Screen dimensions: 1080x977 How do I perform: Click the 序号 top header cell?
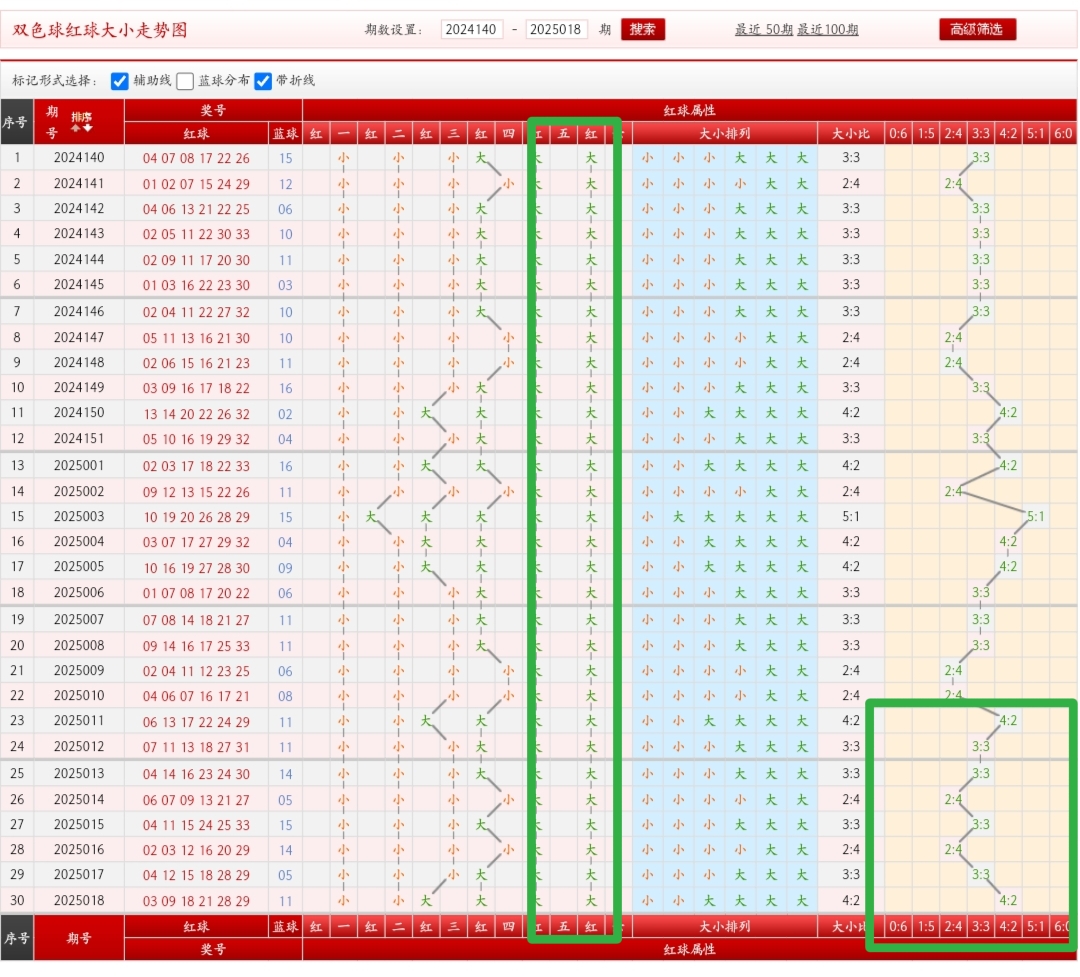click(17, 122)
